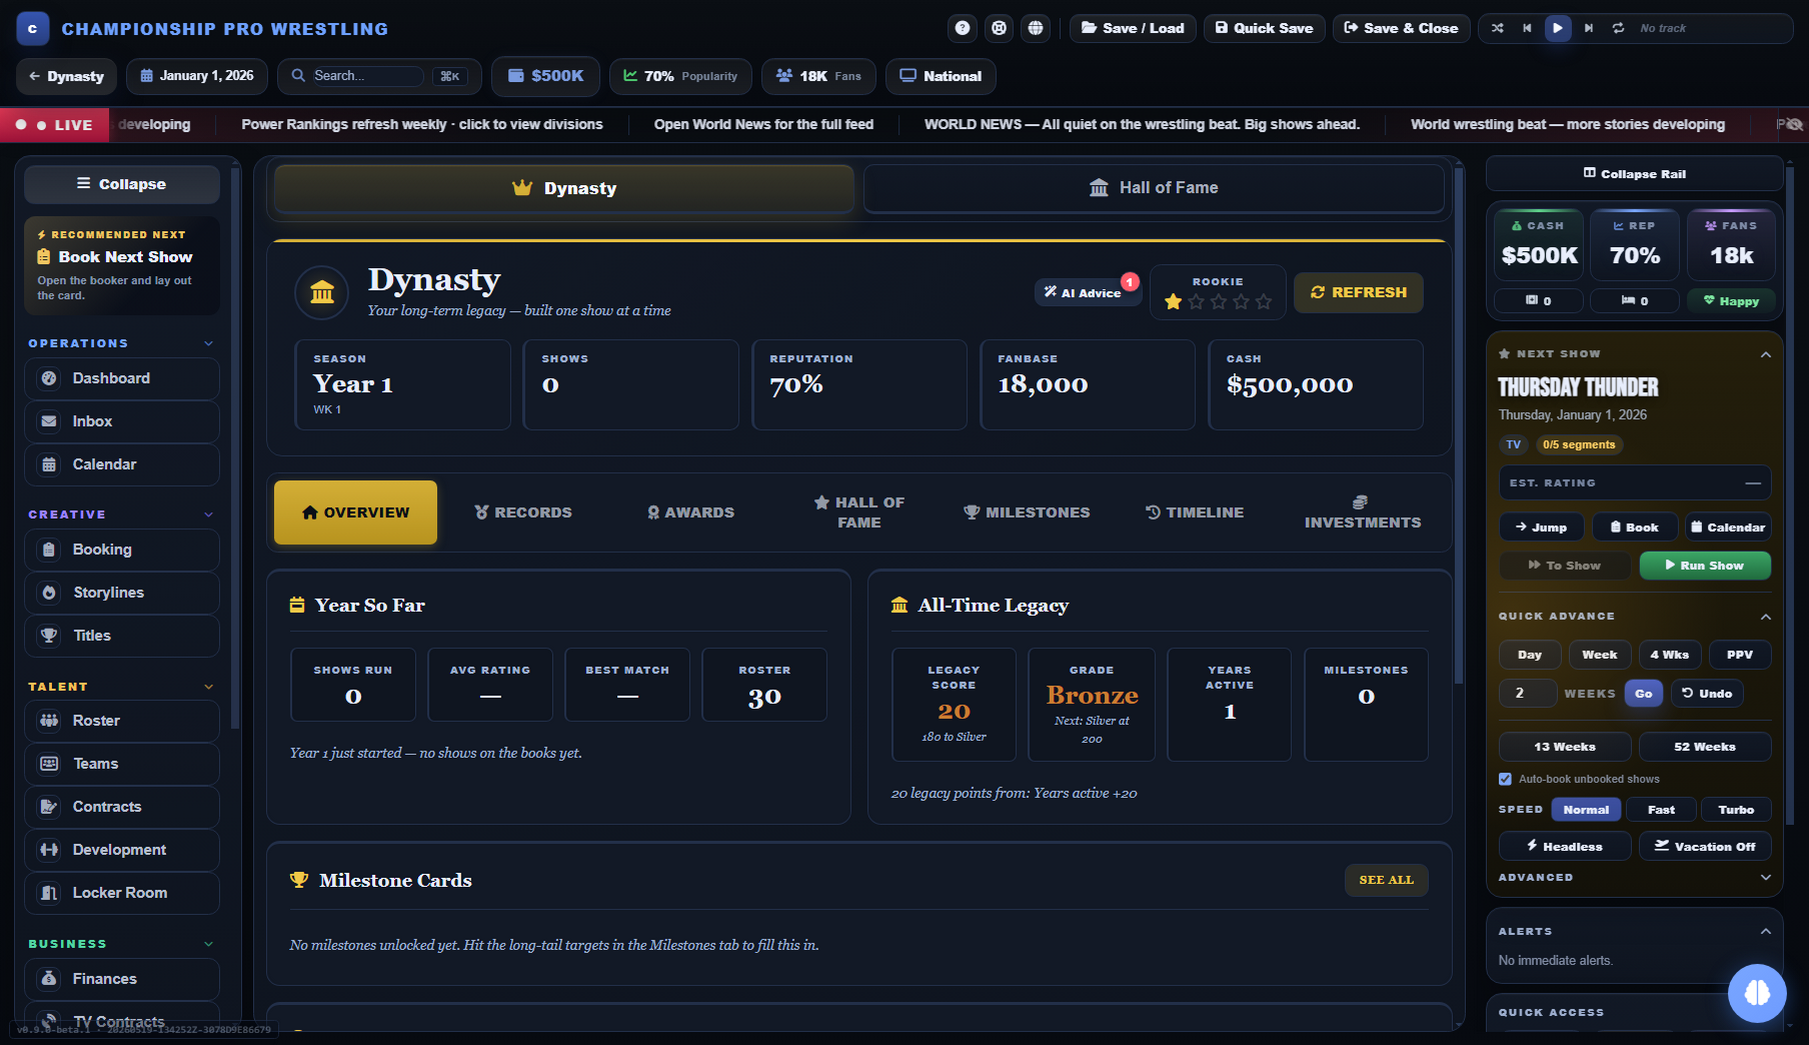Click the lifebuoy support icon

coord(999,28)
